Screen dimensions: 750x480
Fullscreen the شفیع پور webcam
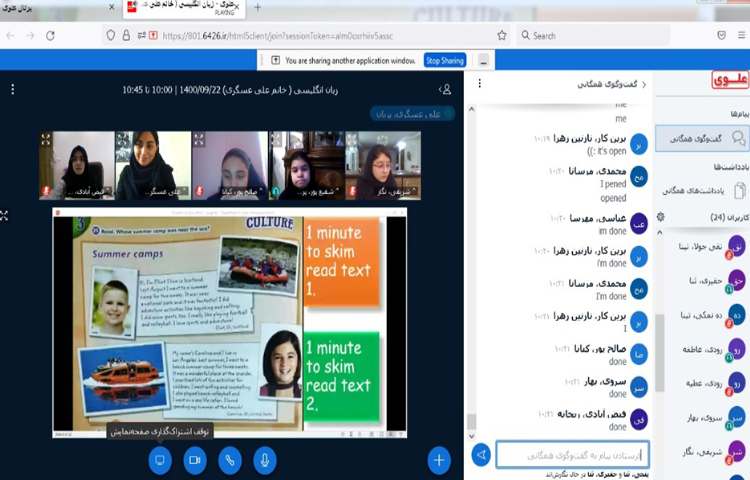[x=276, y=139]
